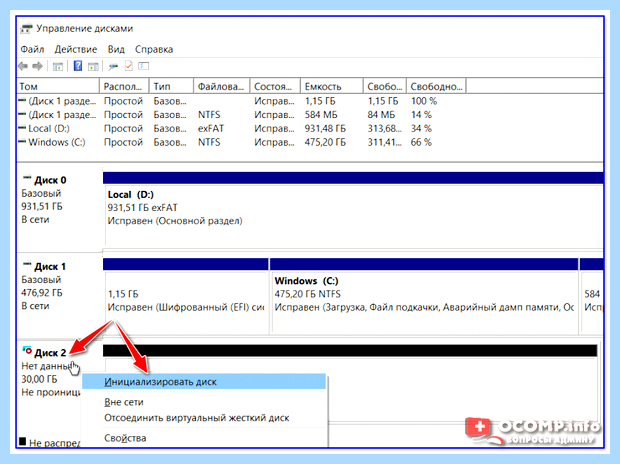Image resolution: width=620 pixels, height=464 pixels.
Task: Select the Local (D:) 931,51 ГБ exFAT partition
Action: (353, 208)
